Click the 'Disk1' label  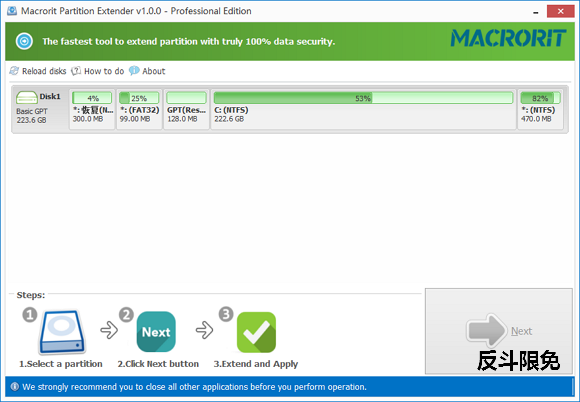click(50, 97)
